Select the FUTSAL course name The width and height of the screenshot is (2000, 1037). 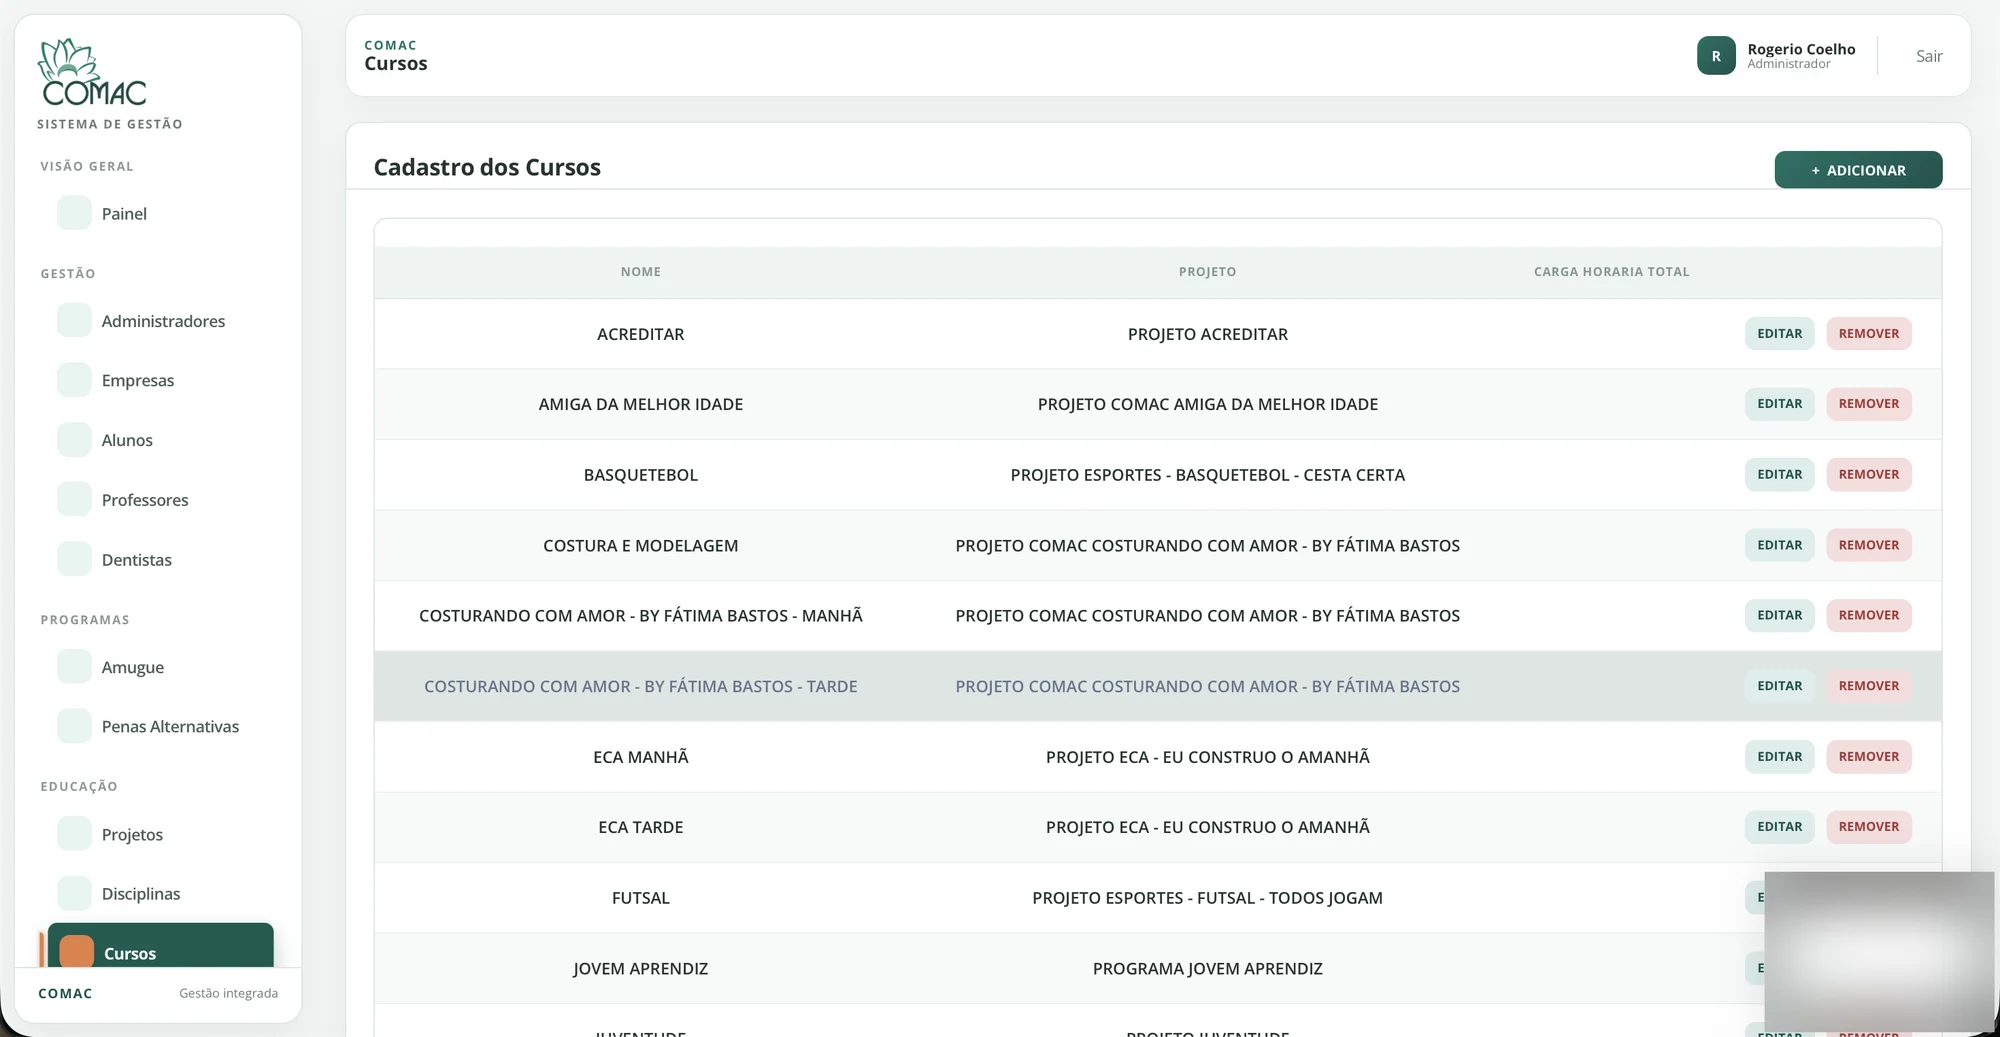(x=640, y=898)
